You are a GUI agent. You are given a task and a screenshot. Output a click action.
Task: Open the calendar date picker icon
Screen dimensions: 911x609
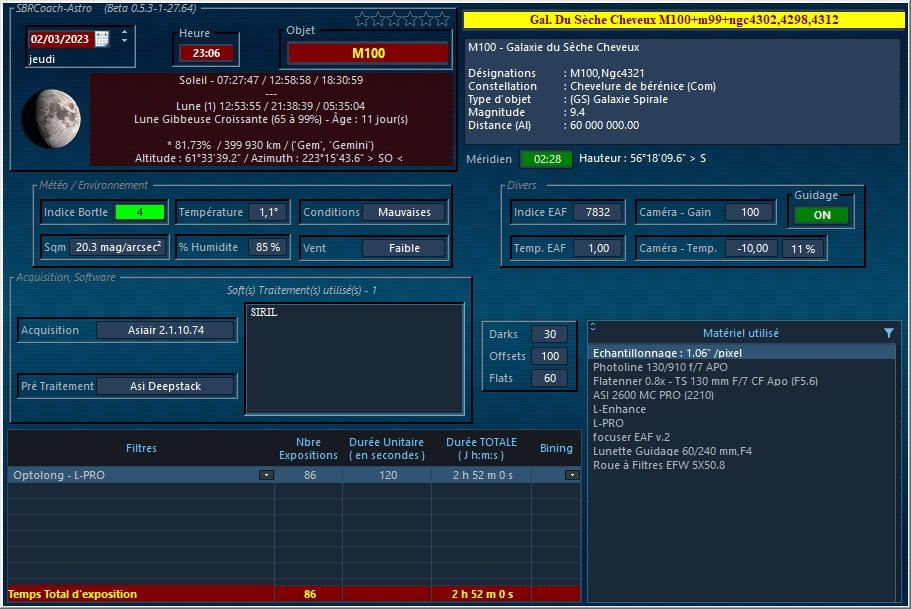(x=103, y=39)
